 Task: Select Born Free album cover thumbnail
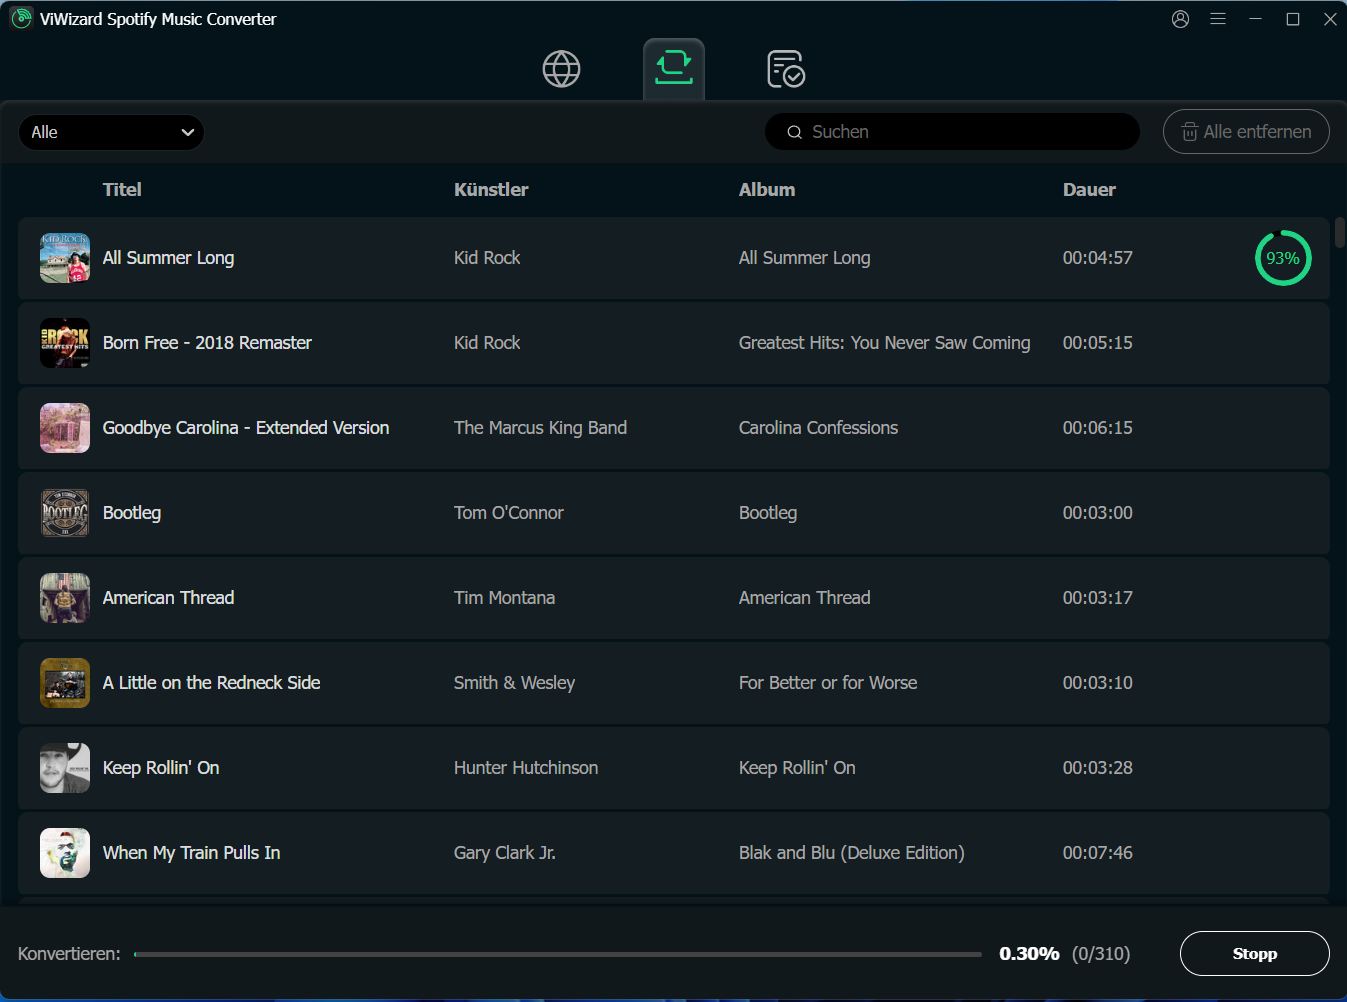coord(65,343)
